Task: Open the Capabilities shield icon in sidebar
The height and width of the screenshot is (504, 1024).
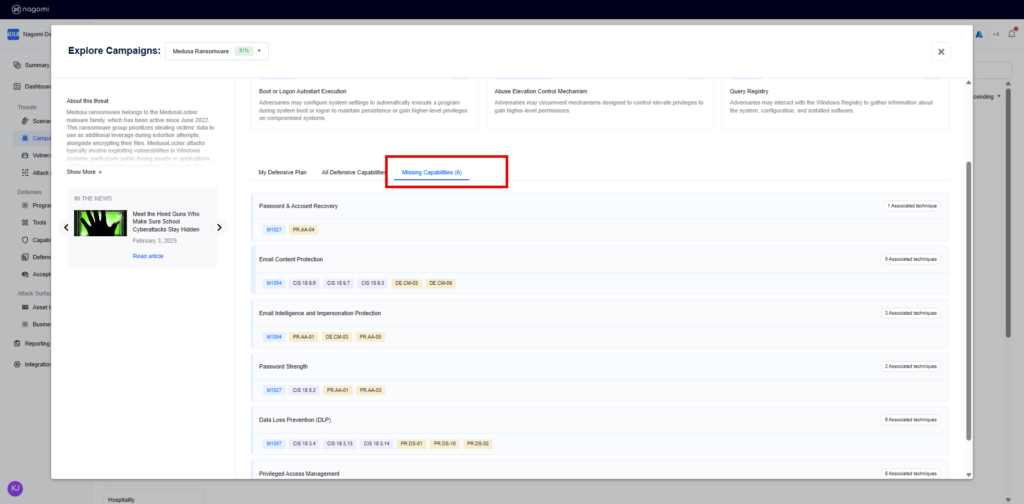Action: [25, 240]
